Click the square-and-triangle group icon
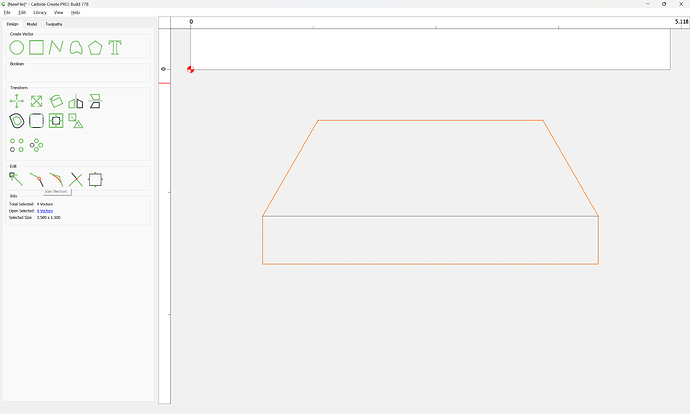690x414 pixels. click(76, 121)
